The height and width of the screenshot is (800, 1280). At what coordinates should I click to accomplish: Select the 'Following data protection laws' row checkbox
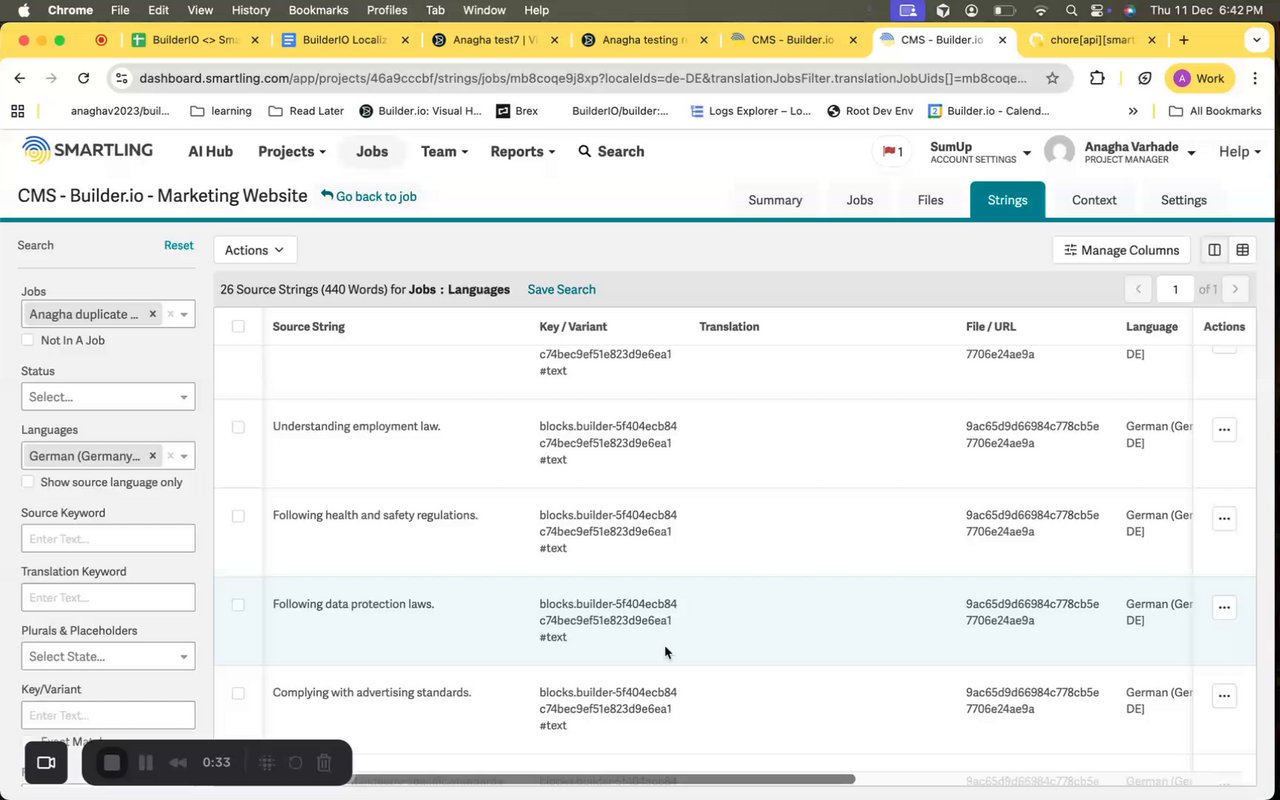tap(238, 605)
